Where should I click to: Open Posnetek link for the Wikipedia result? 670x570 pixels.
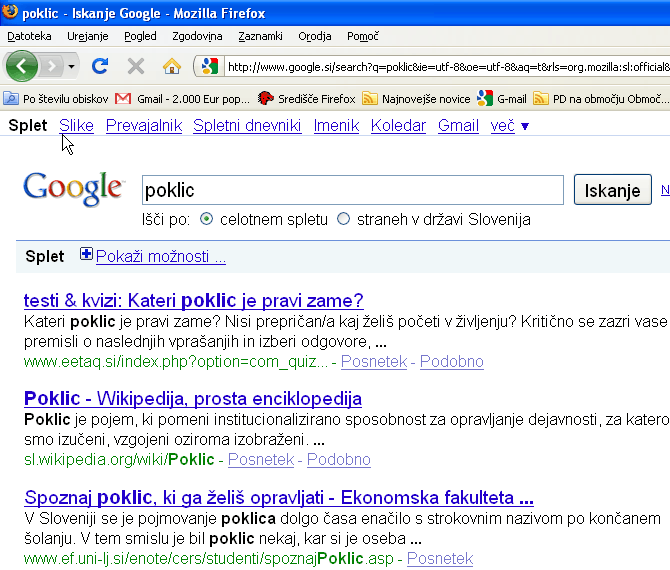[x=261, y=459]
